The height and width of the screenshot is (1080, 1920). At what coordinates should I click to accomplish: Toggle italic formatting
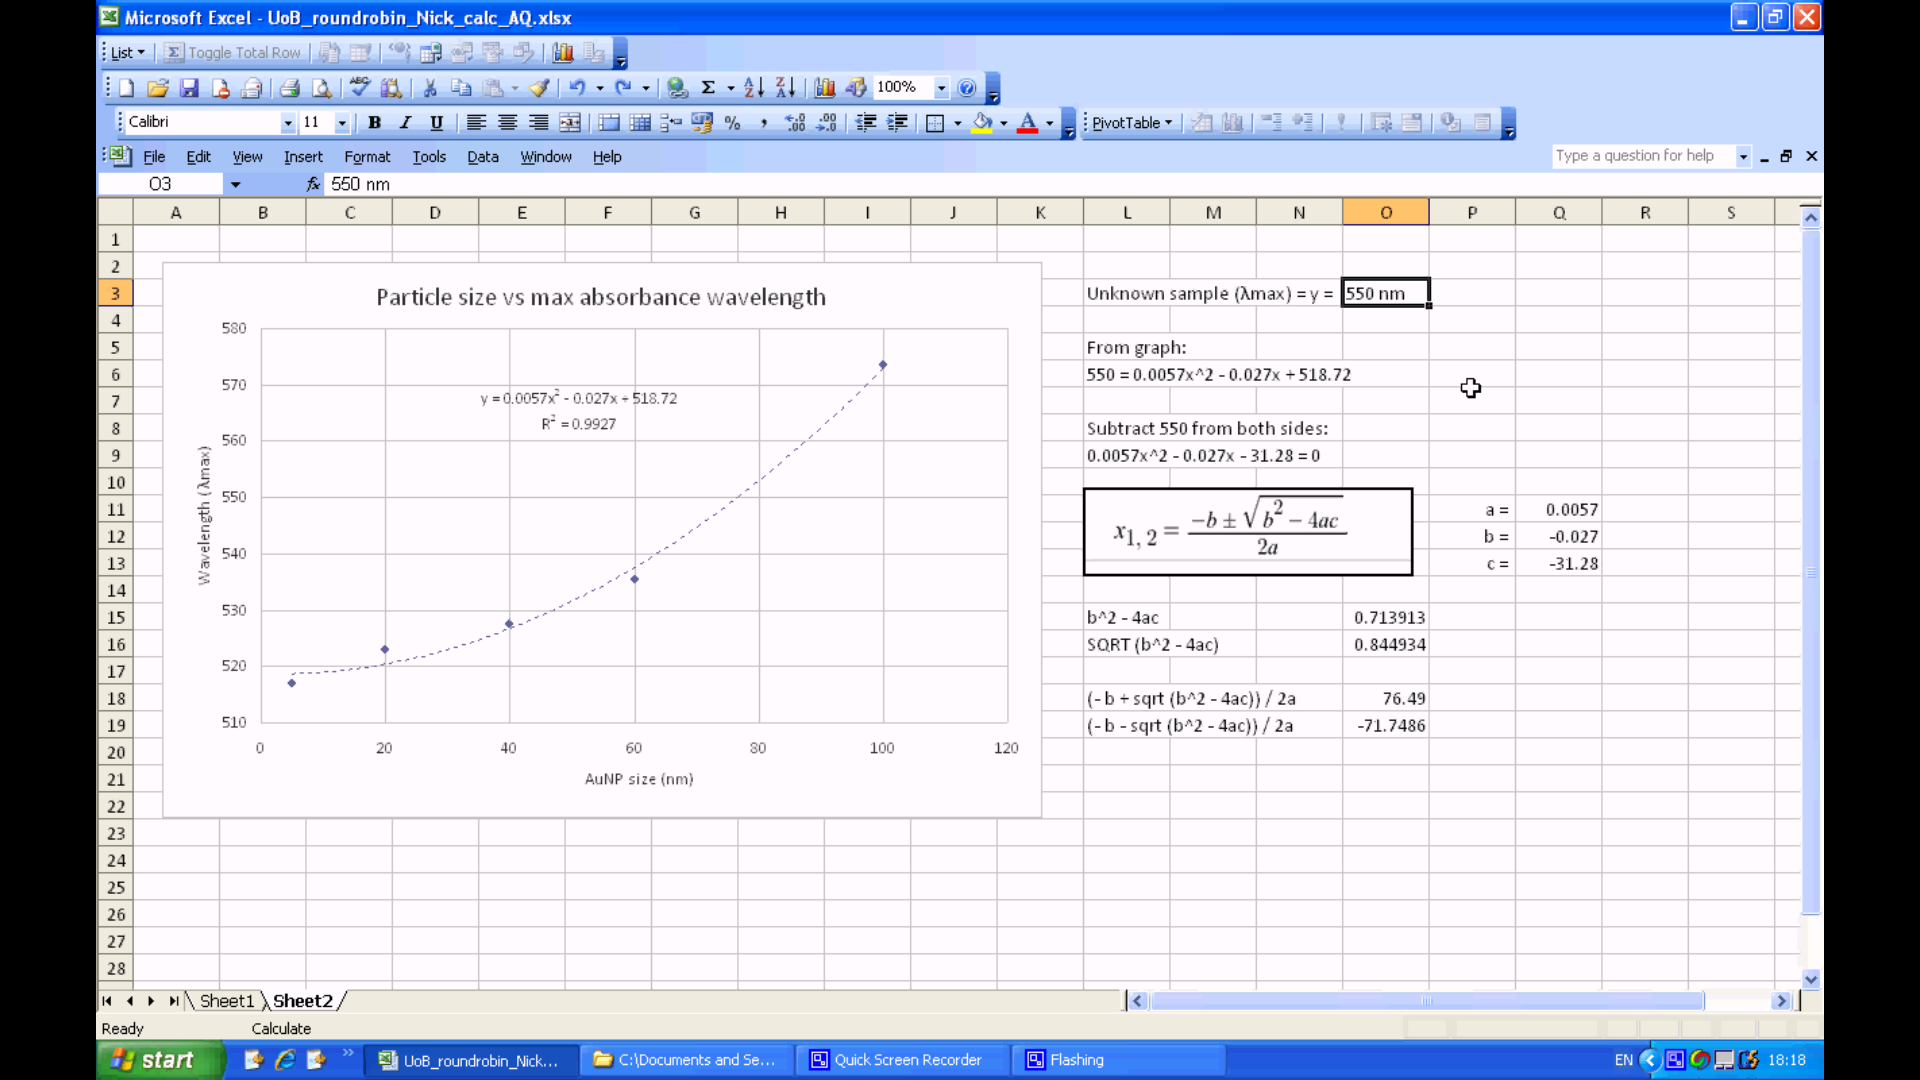(x=405, y=123)
